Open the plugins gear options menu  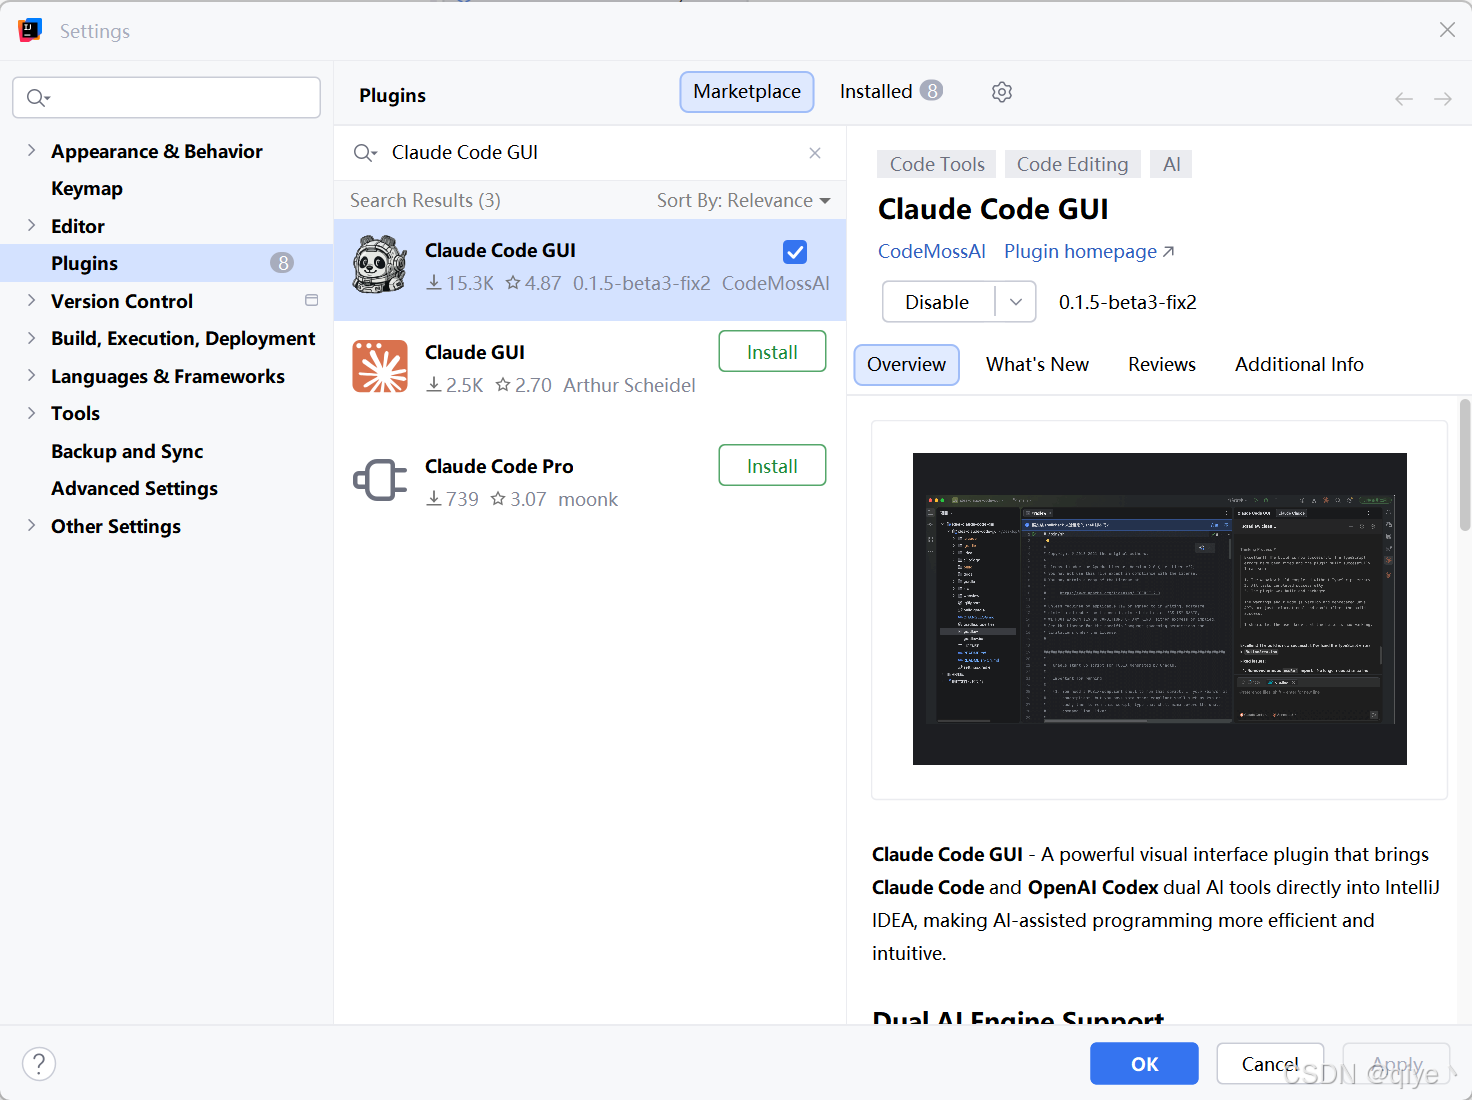[1002, 92]
